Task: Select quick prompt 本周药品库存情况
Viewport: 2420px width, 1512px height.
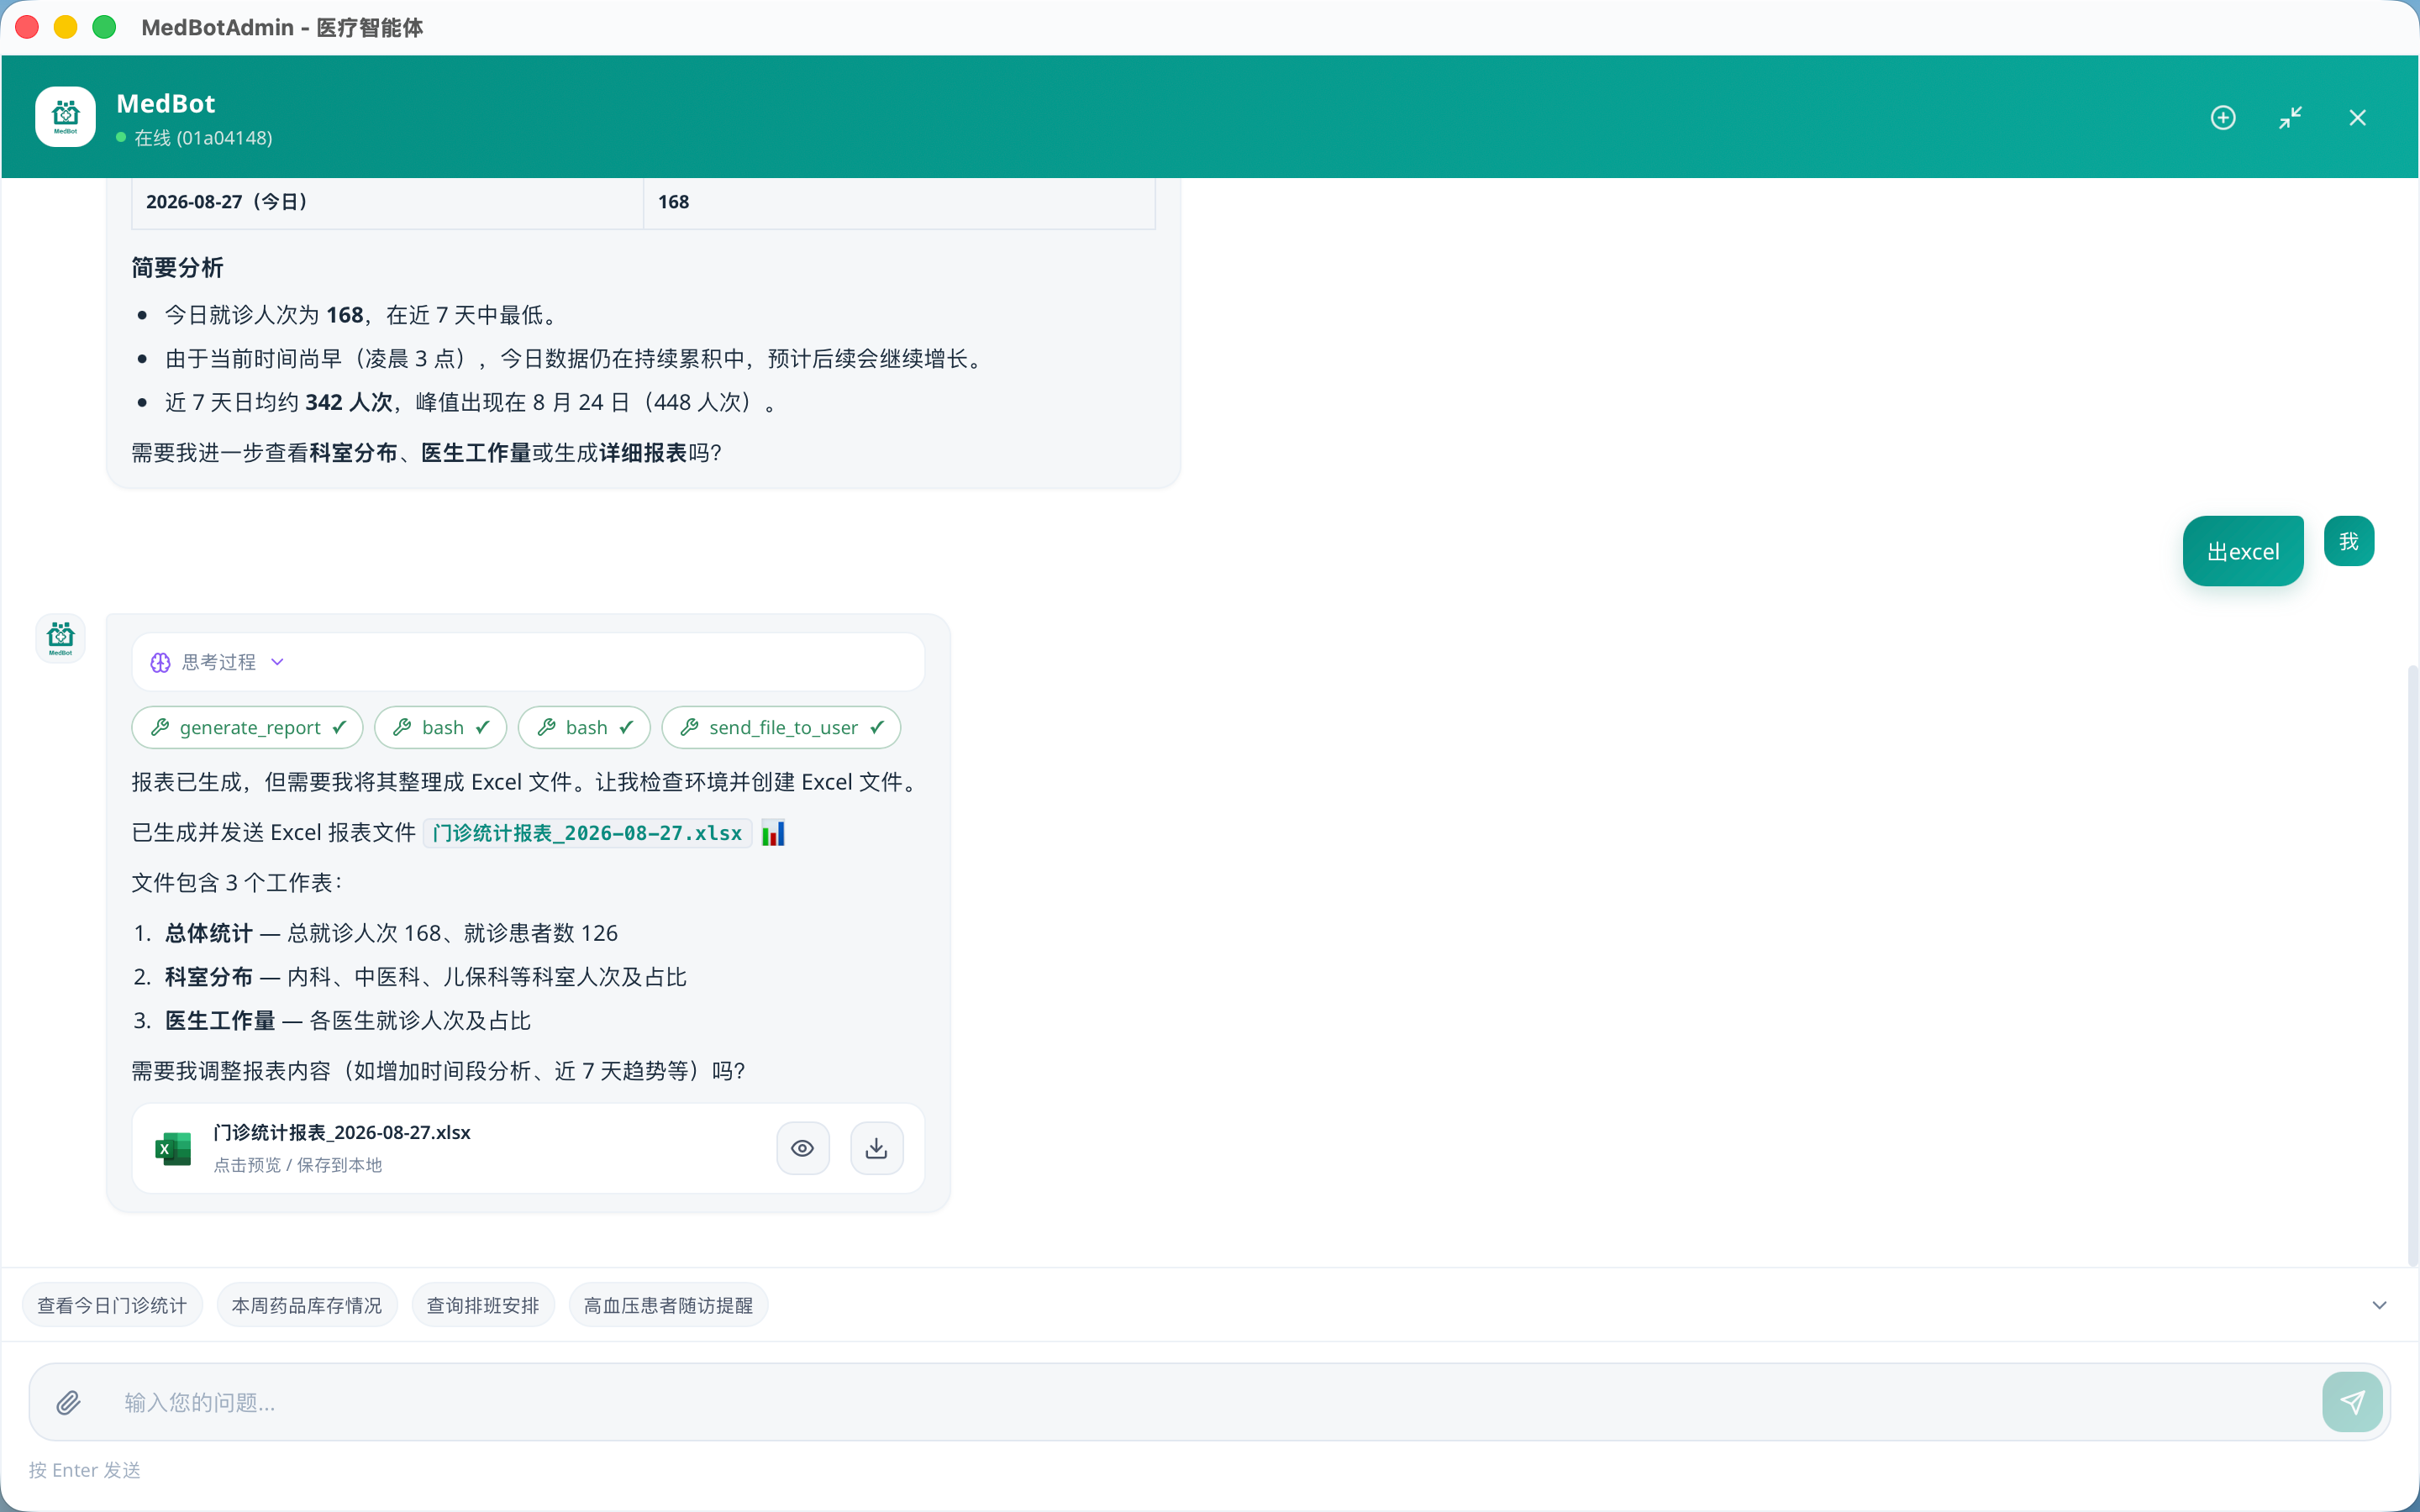Action: (307, 1305)
